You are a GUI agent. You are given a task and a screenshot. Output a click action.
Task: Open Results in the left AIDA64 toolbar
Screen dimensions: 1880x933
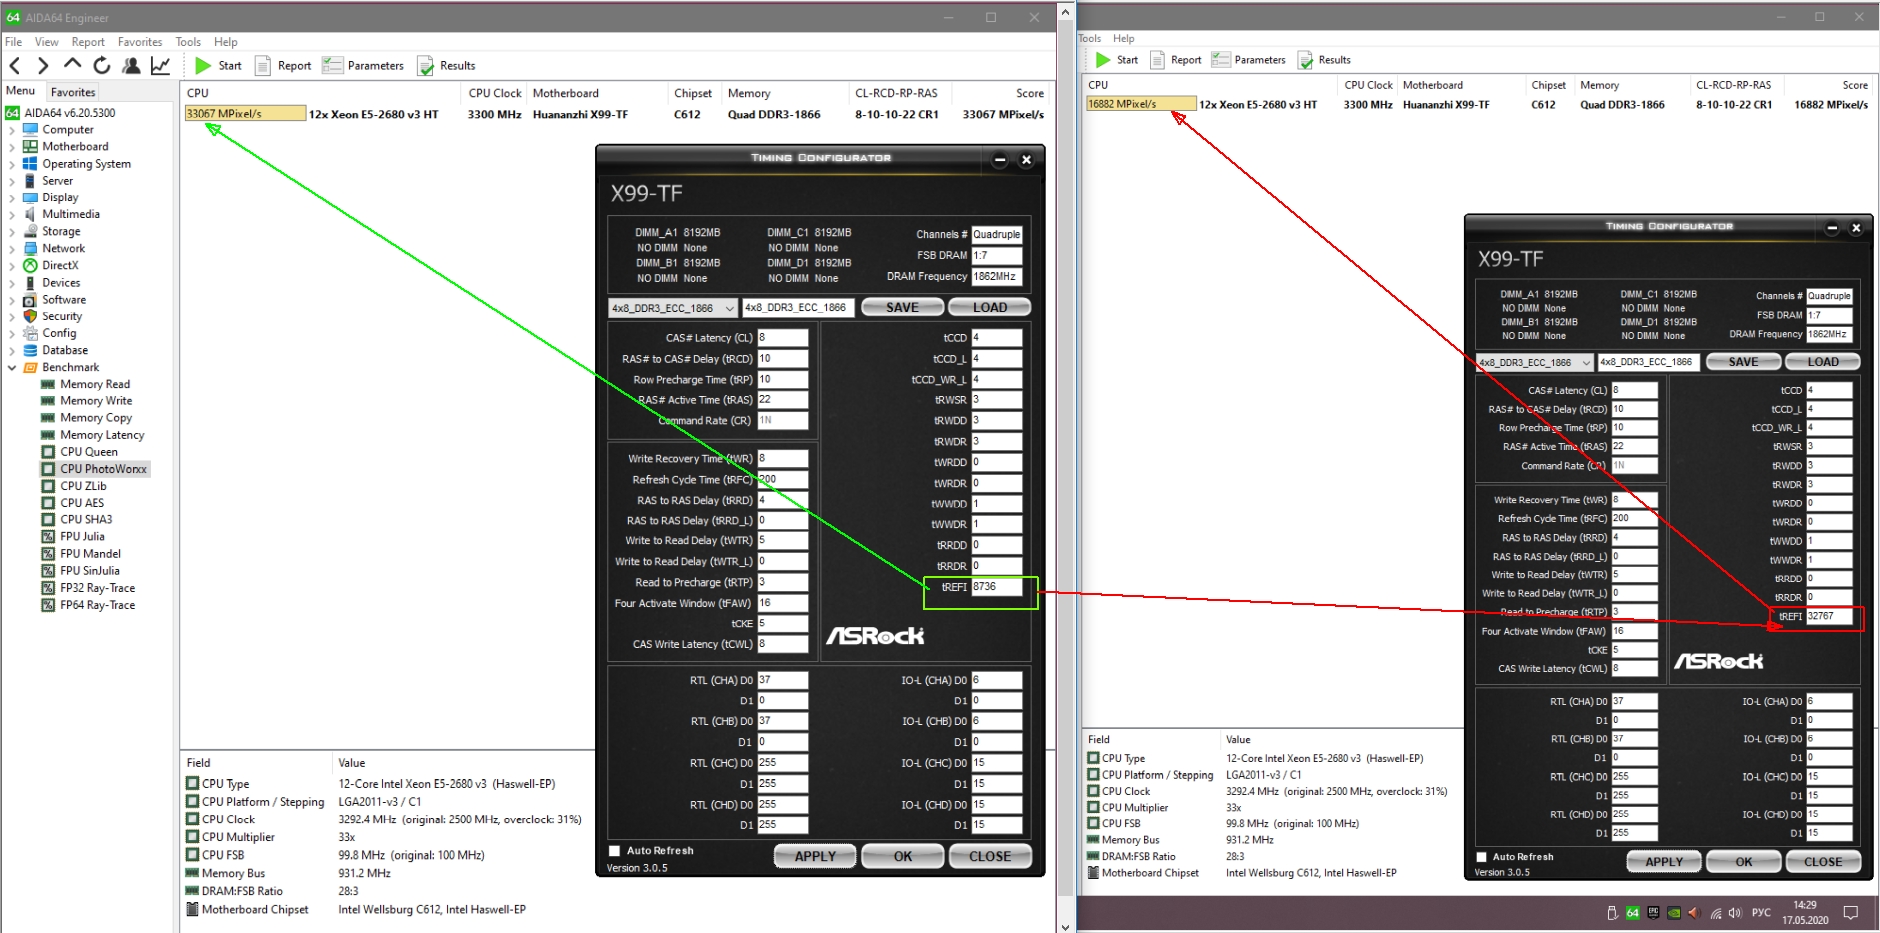(446, 66)
